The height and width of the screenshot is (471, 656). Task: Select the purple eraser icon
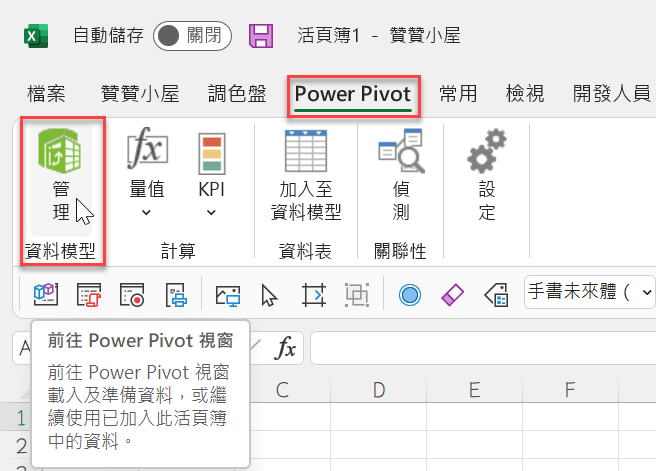[452, 295]
